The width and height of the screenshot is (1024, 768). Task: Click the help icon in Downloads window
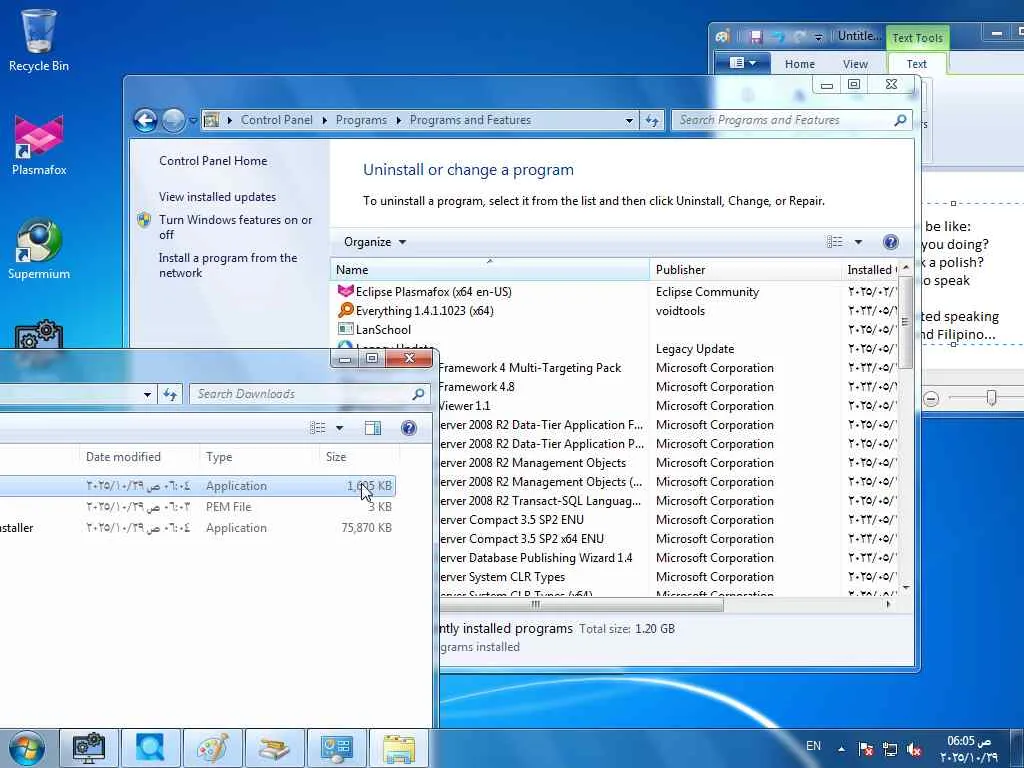pos(409,428)
